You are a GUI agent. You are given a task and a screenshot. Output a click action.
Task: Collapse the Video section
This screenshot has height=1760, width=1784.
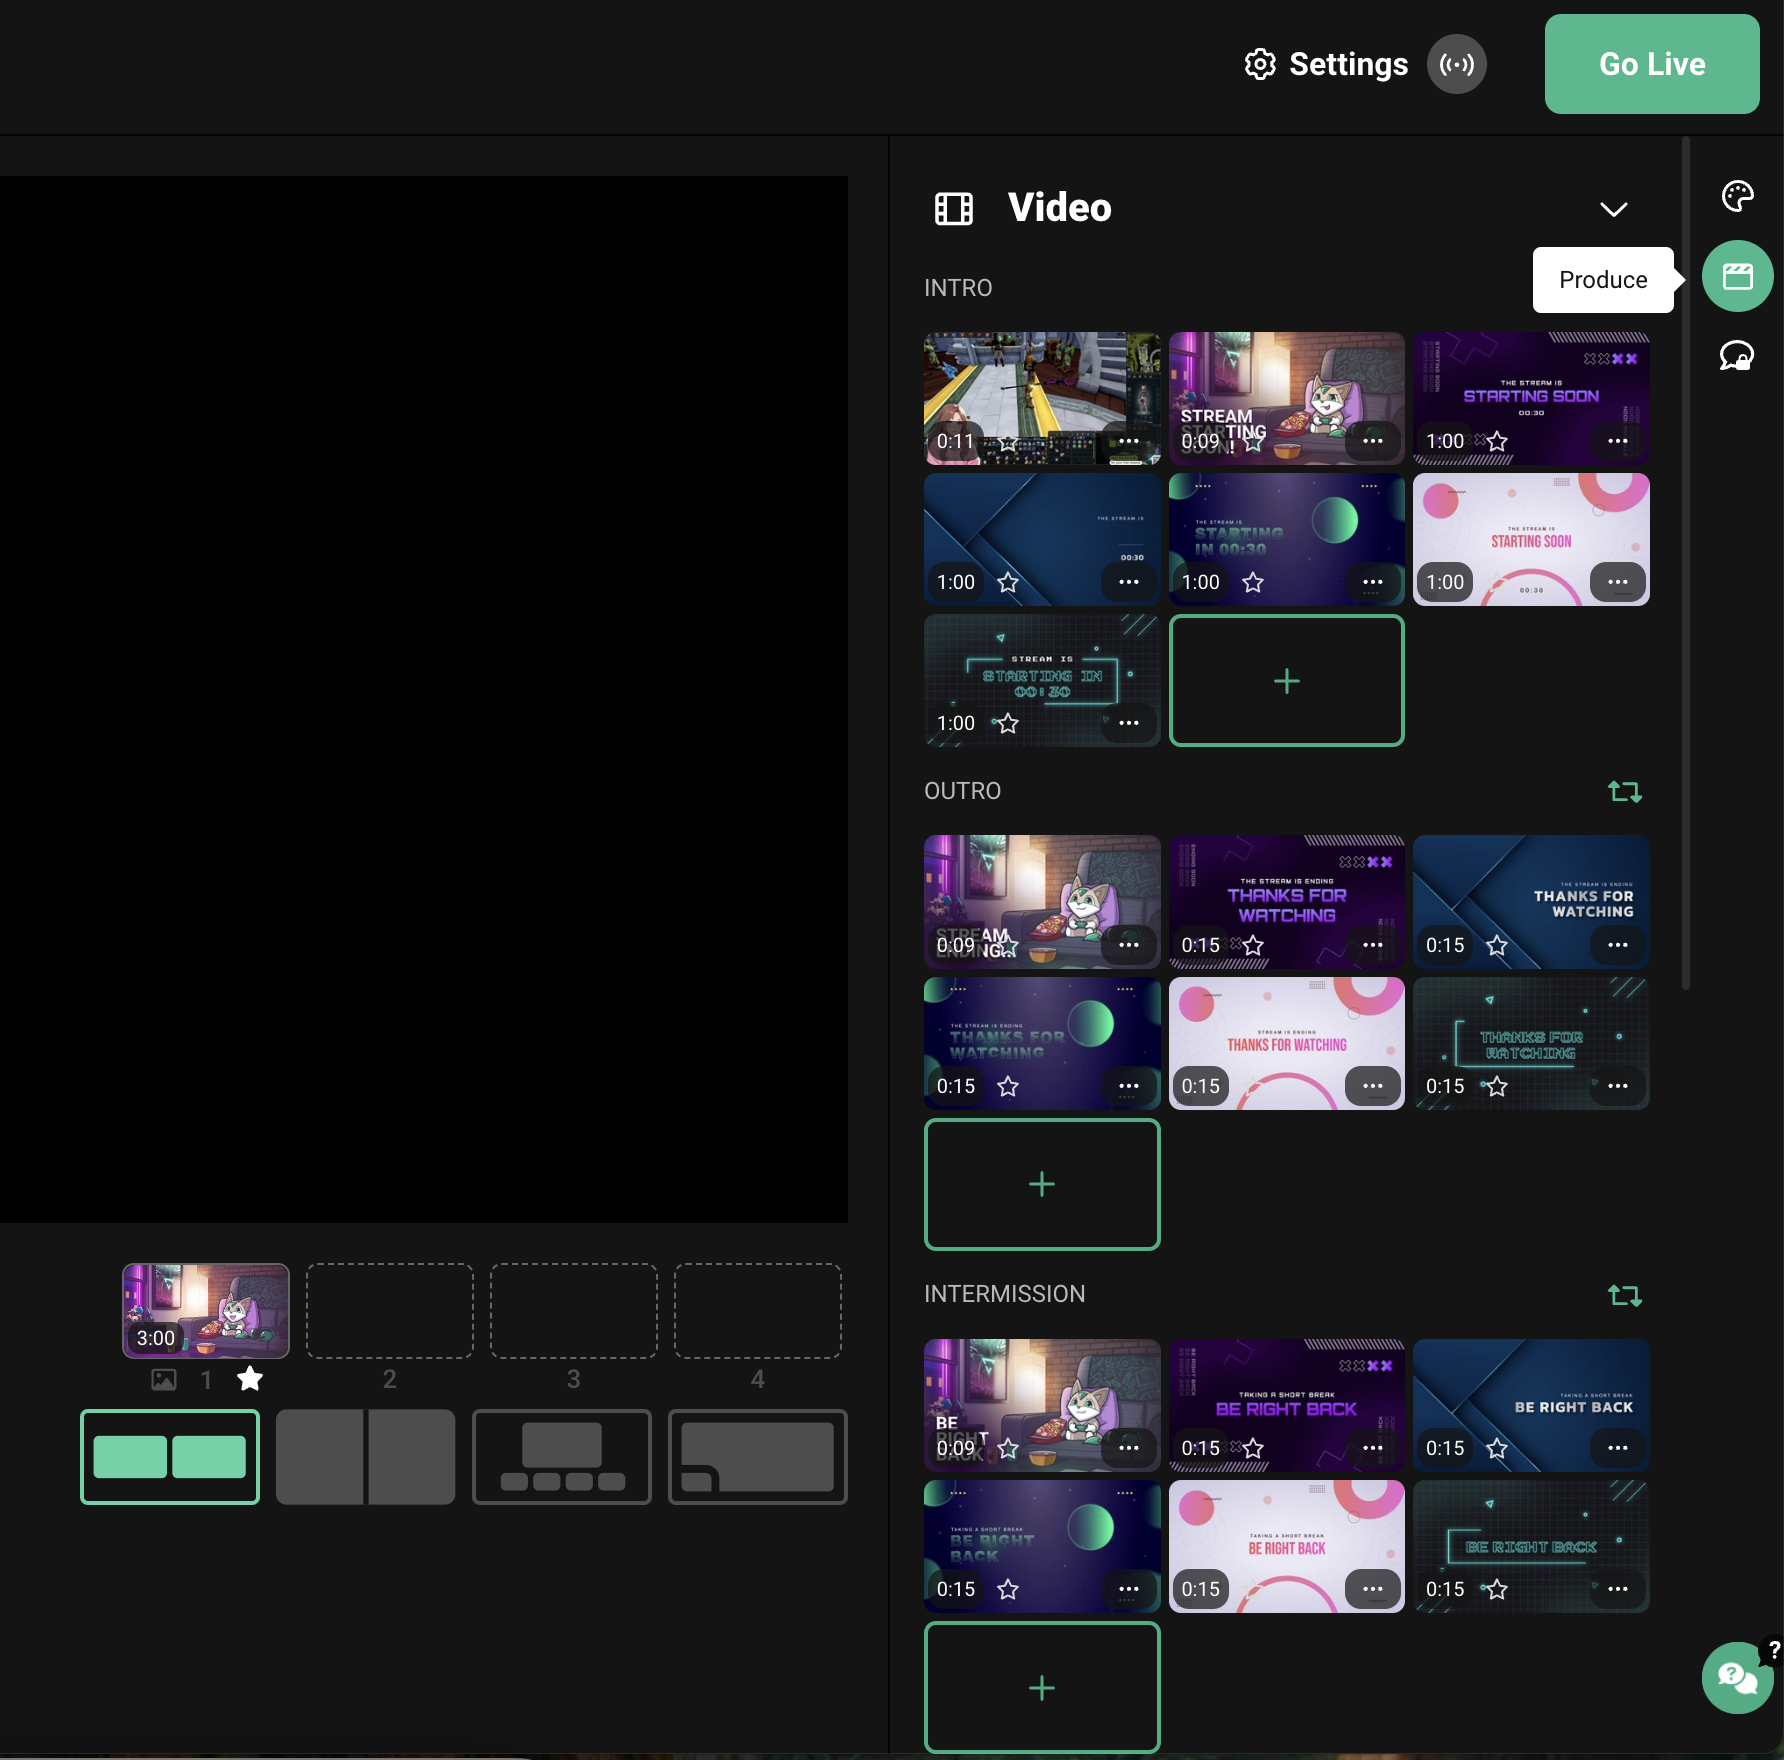(x=1615, y=209)
